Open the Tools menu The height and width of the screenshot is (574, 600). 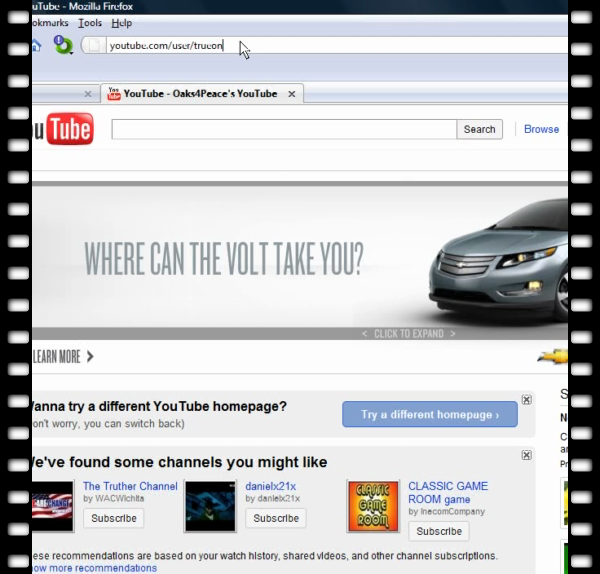point(90,23)
